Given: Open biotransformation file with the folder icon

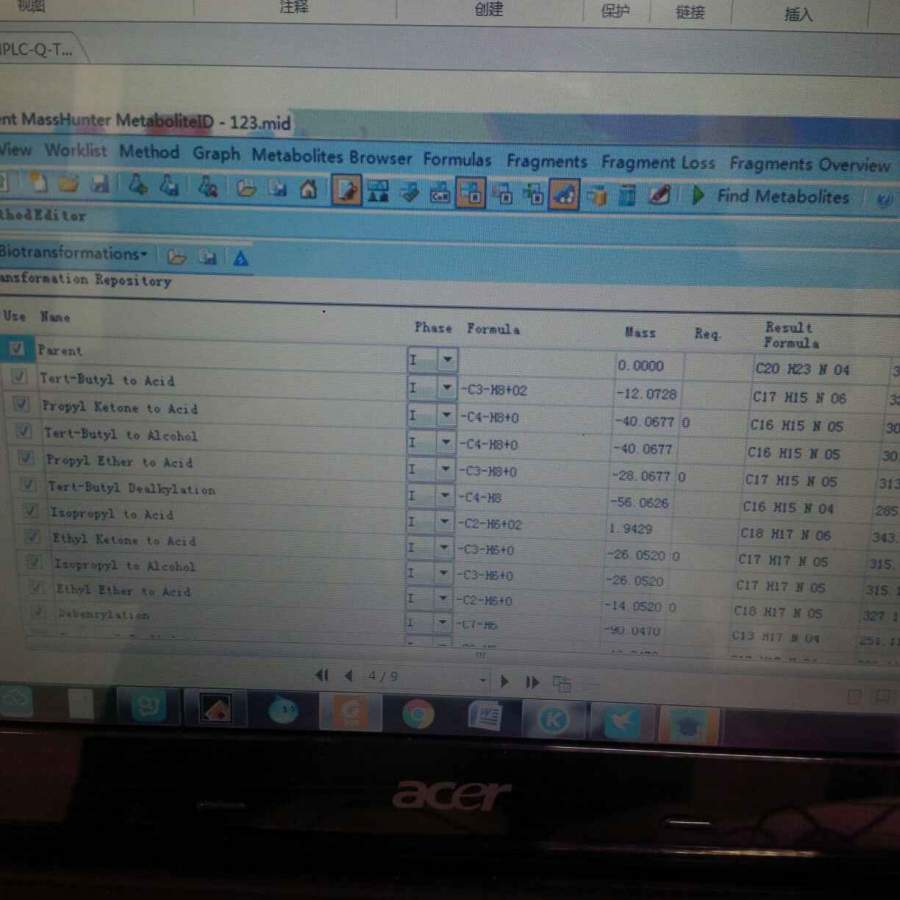Looking at the screenshot, I should [176, 257].
